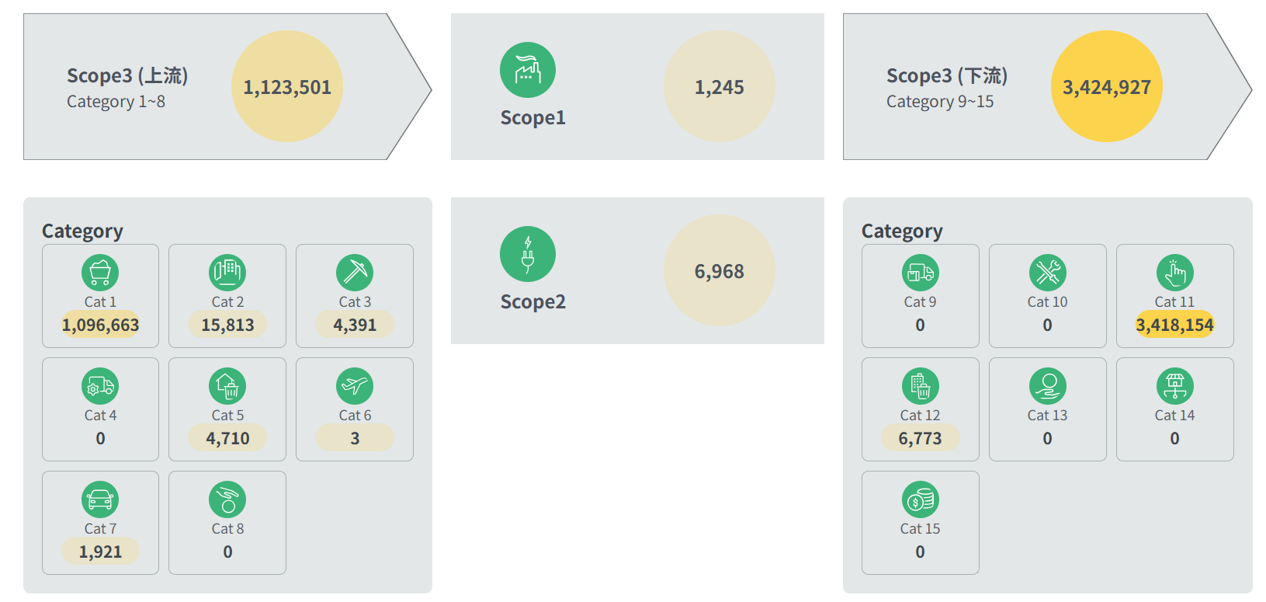
Task: Click the Cat 6 airplane icon
Action: [355, 385]
